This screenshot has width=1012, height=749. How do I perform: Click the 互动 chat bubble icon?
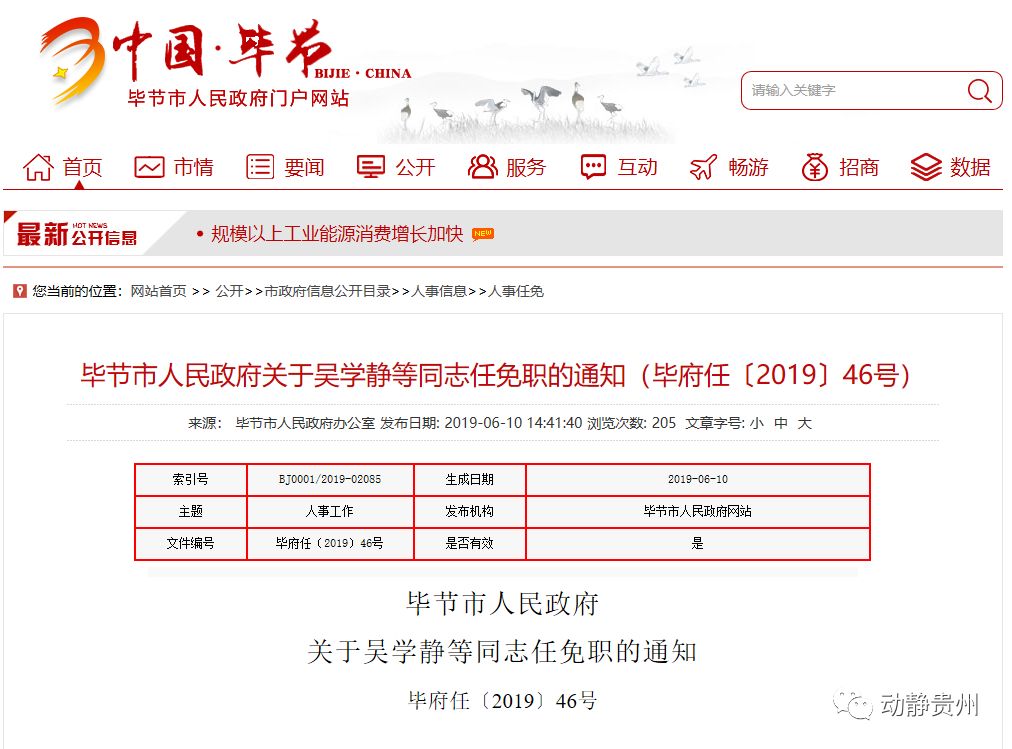593,168
